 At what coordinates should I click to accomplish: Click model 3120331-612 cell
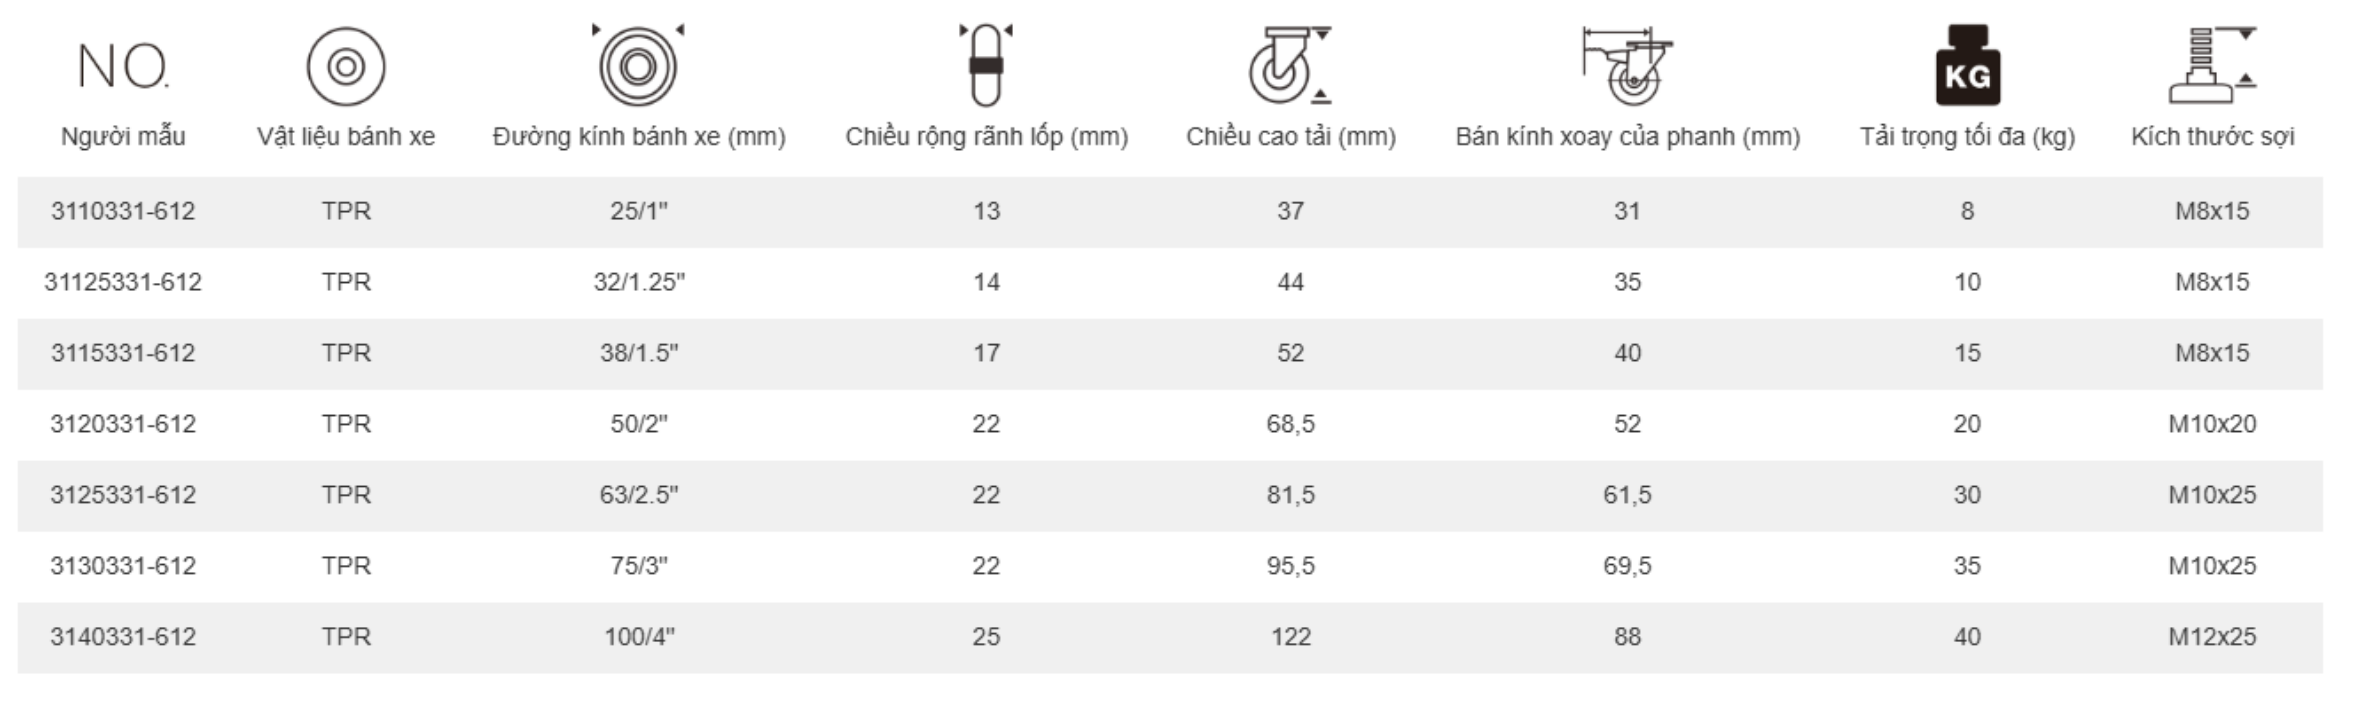pyautogui.click(x=123, y=424)
